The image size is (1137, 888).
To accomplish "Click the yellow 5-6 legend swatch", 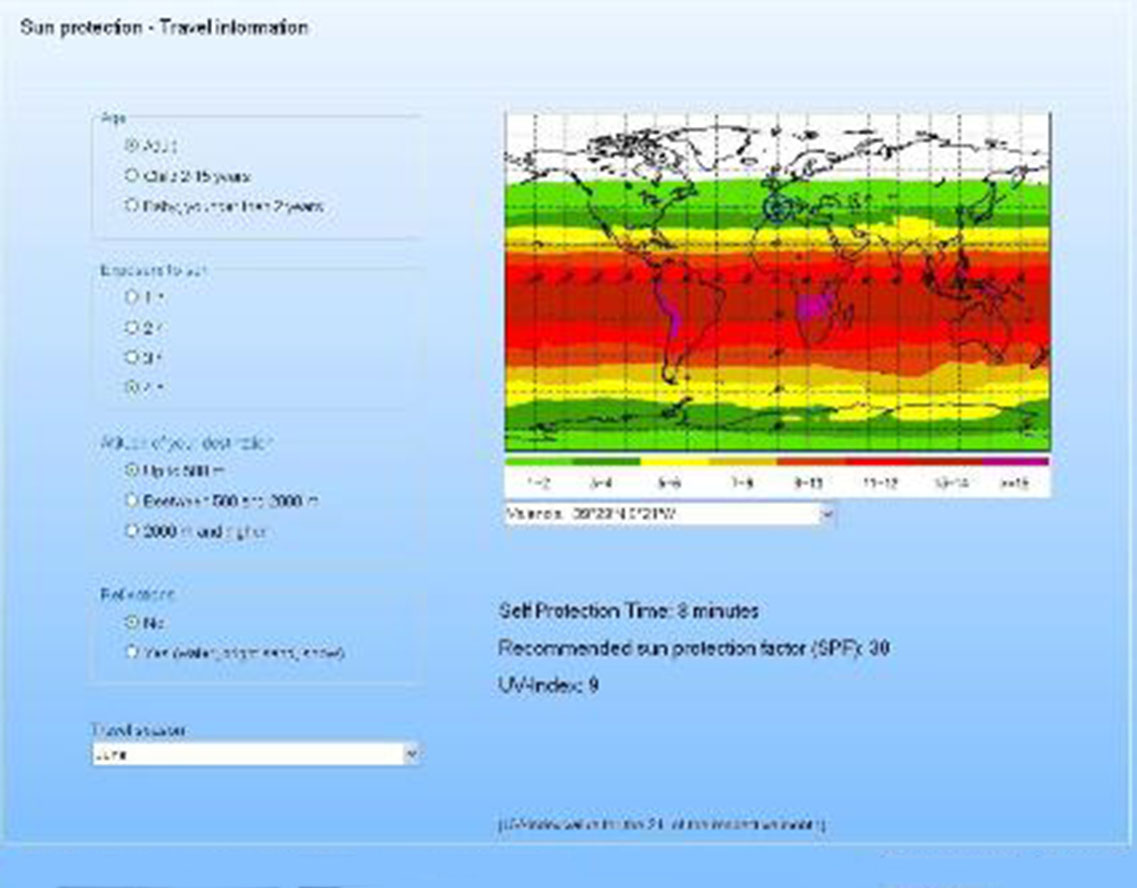I will 675,461.
